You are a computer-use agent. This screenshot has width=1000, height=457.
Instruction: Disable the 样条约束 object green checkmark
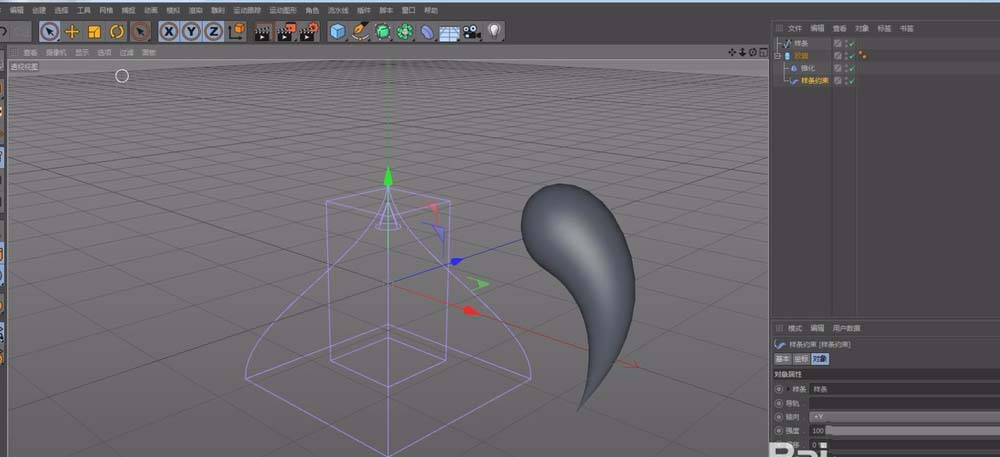click(x=850, y=81)
